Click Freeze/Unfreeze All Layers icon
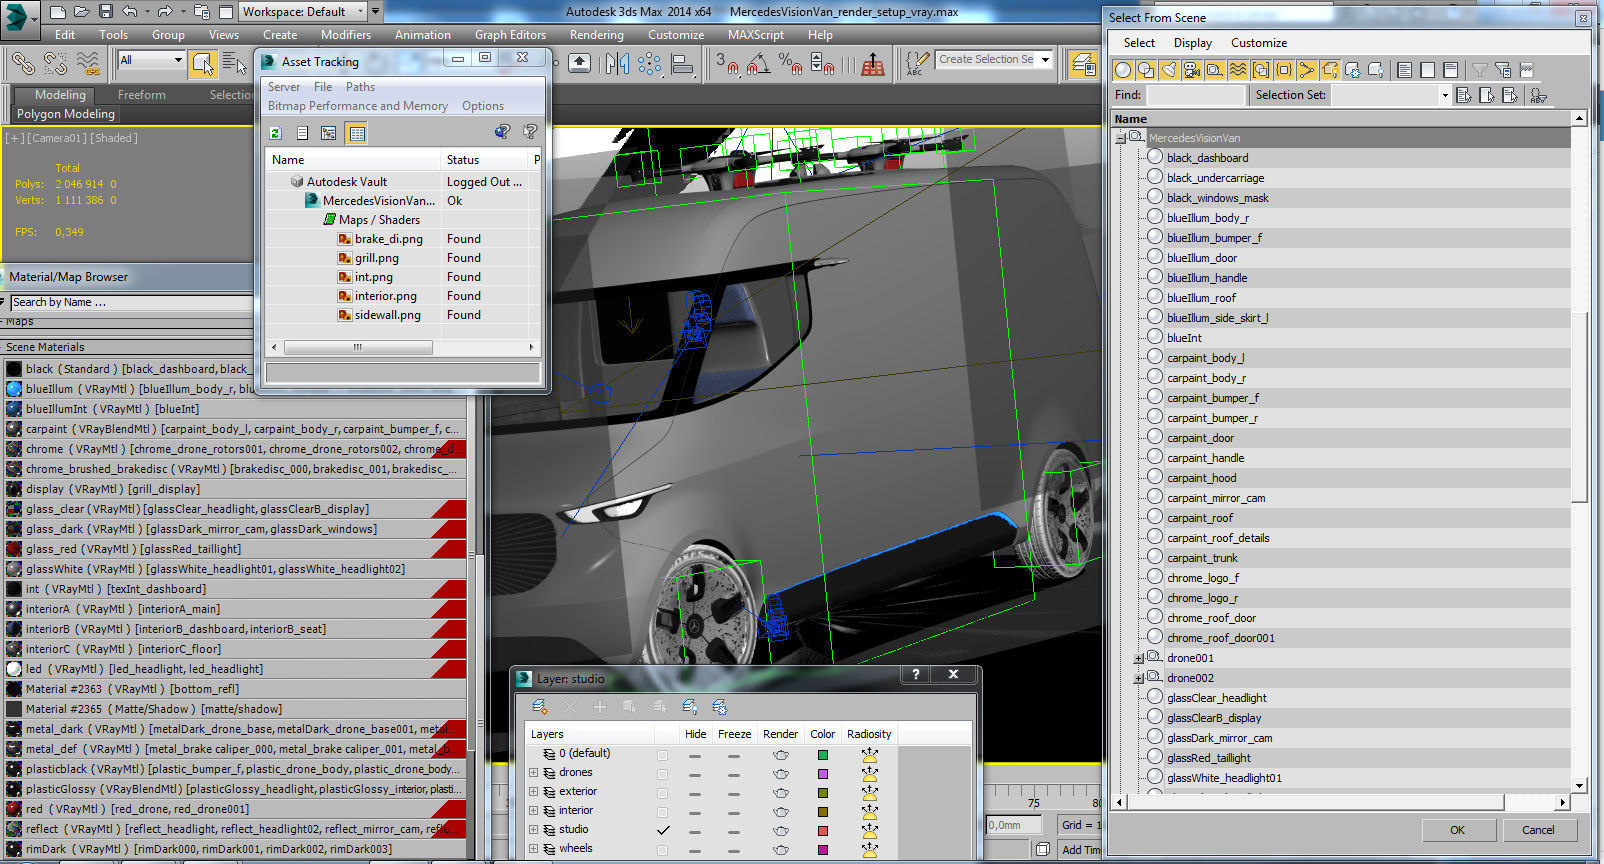Viewport: 1604px width, 864px height. click(720, 707)
